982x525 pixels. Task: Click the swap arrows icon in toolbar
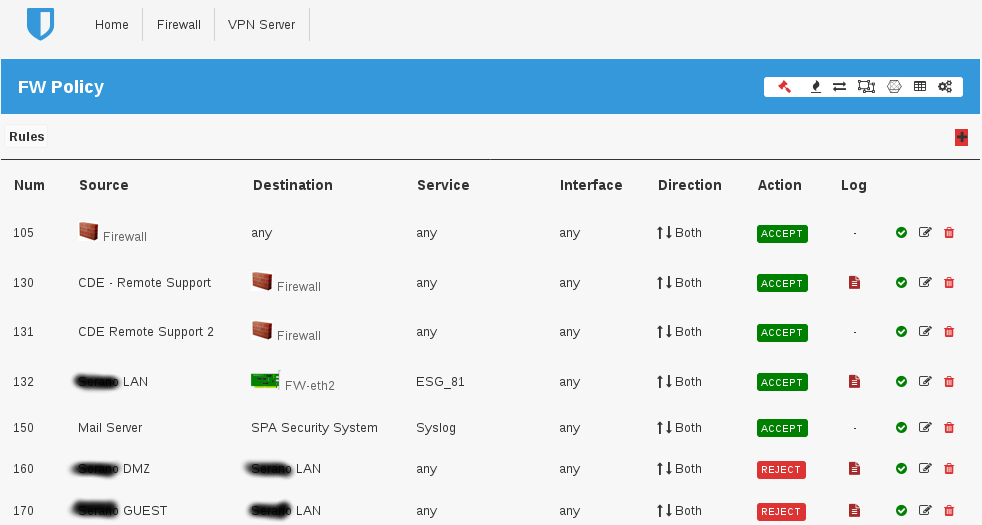(x=840, y=87)
